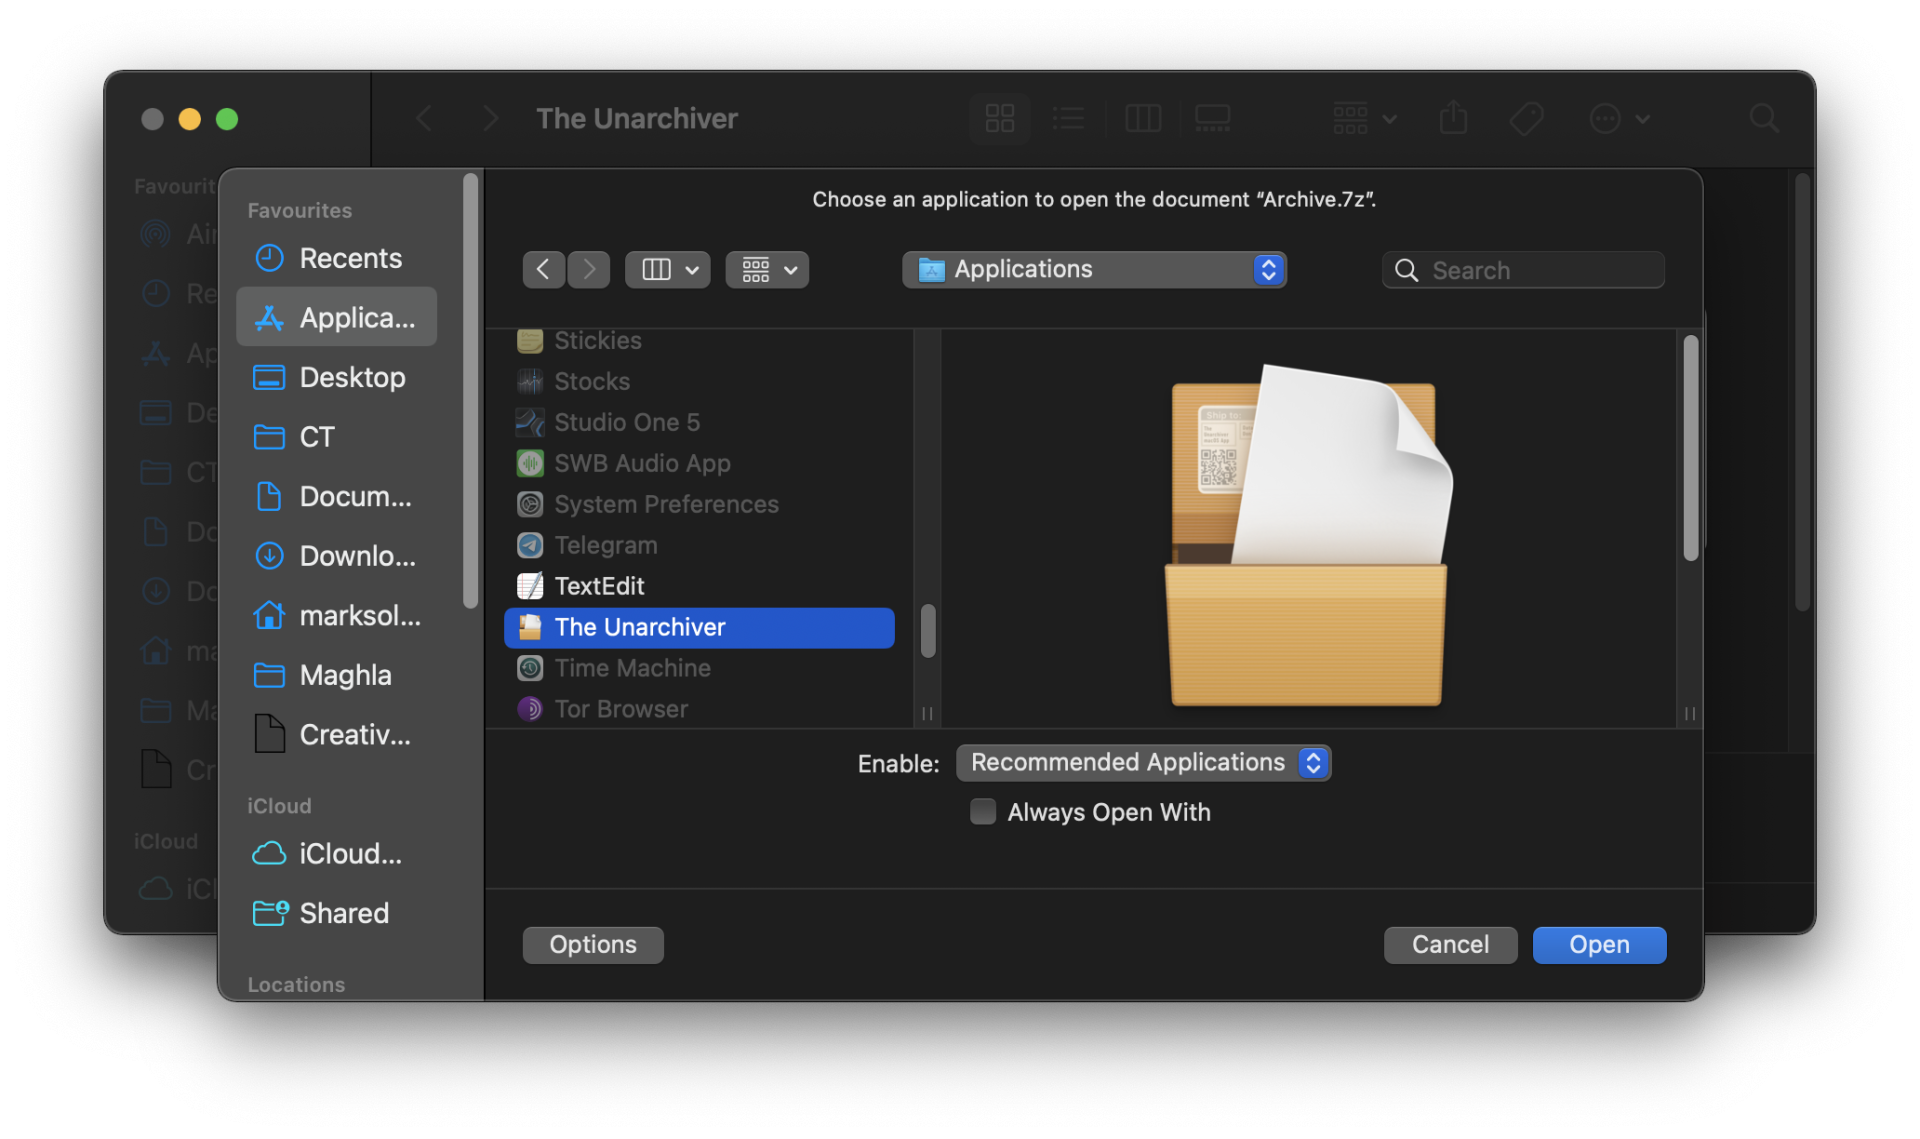Click the Downloads arrow icon in sidebar
The image size is (1920, 1139).
269,556
